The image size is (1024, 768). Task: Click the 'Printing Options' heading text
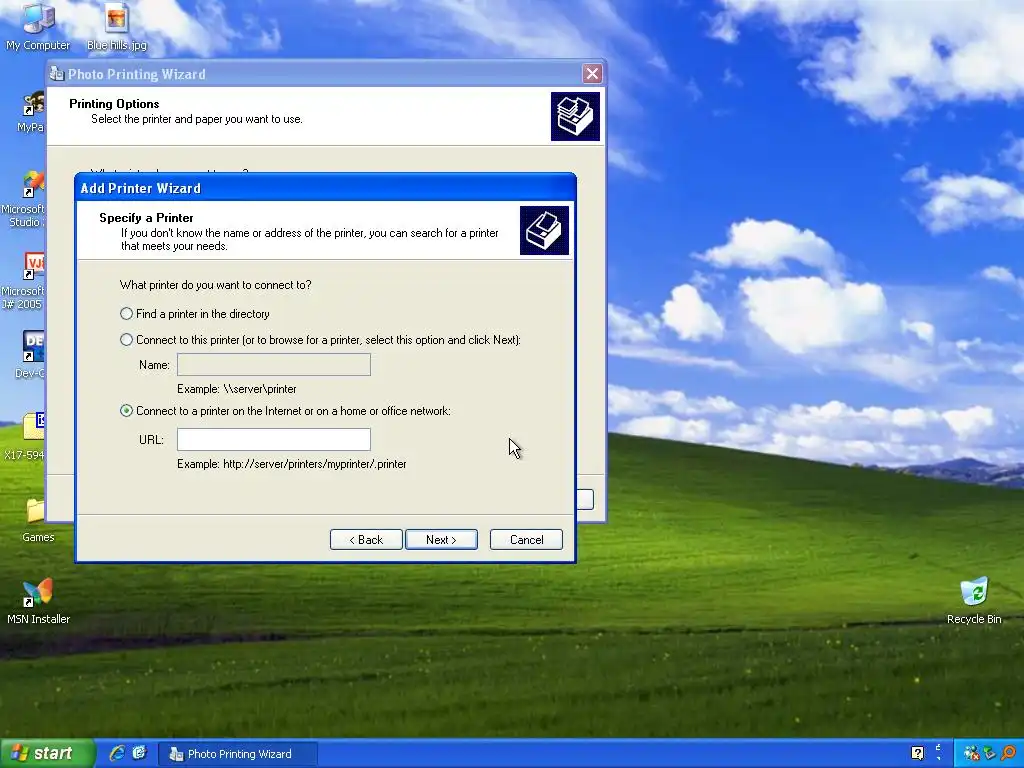point(114,104)
